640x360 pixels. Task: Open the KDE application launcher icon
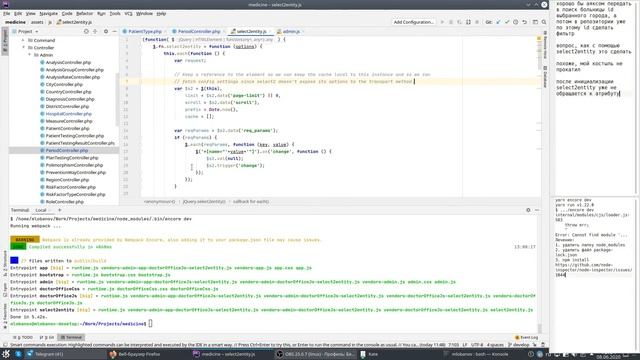(x=6, y=354)
